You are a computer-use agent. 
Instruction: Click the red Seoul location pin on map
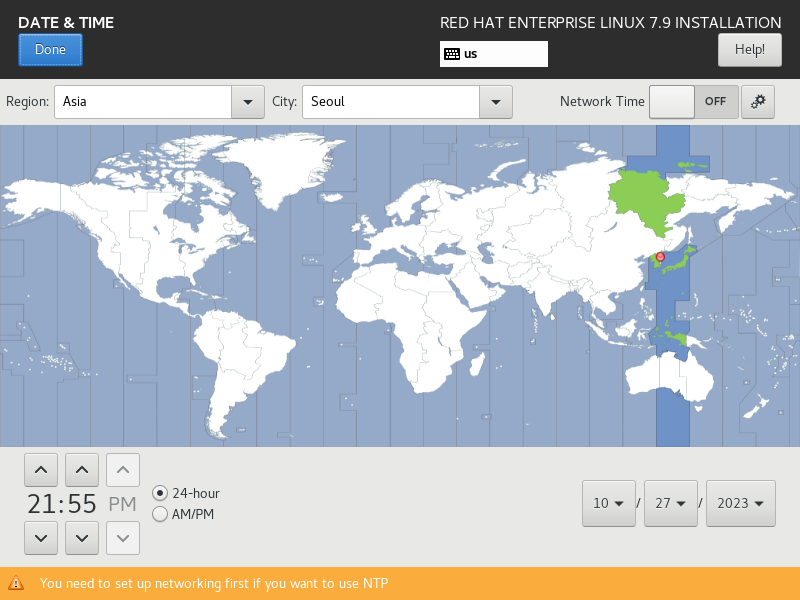[x=660, y=257]
